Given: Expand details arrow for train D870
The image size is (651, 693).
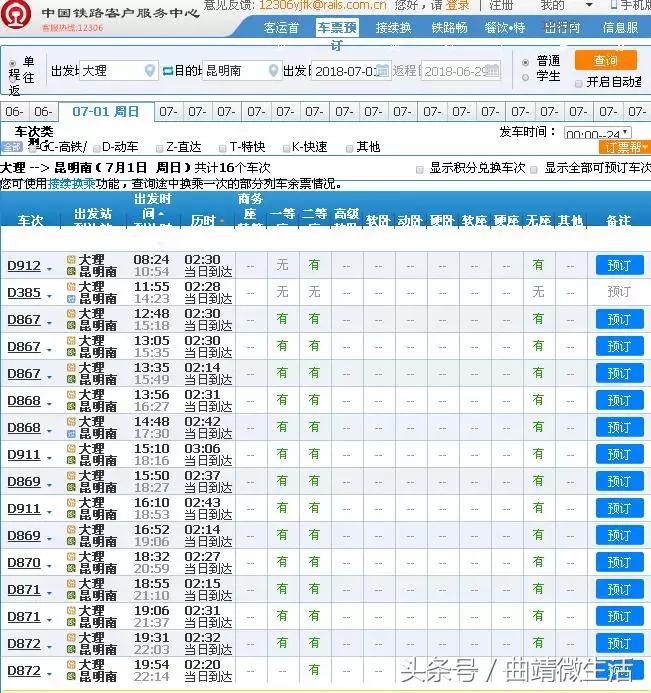Looking at the screenshot, I should [x=49, y=566].
